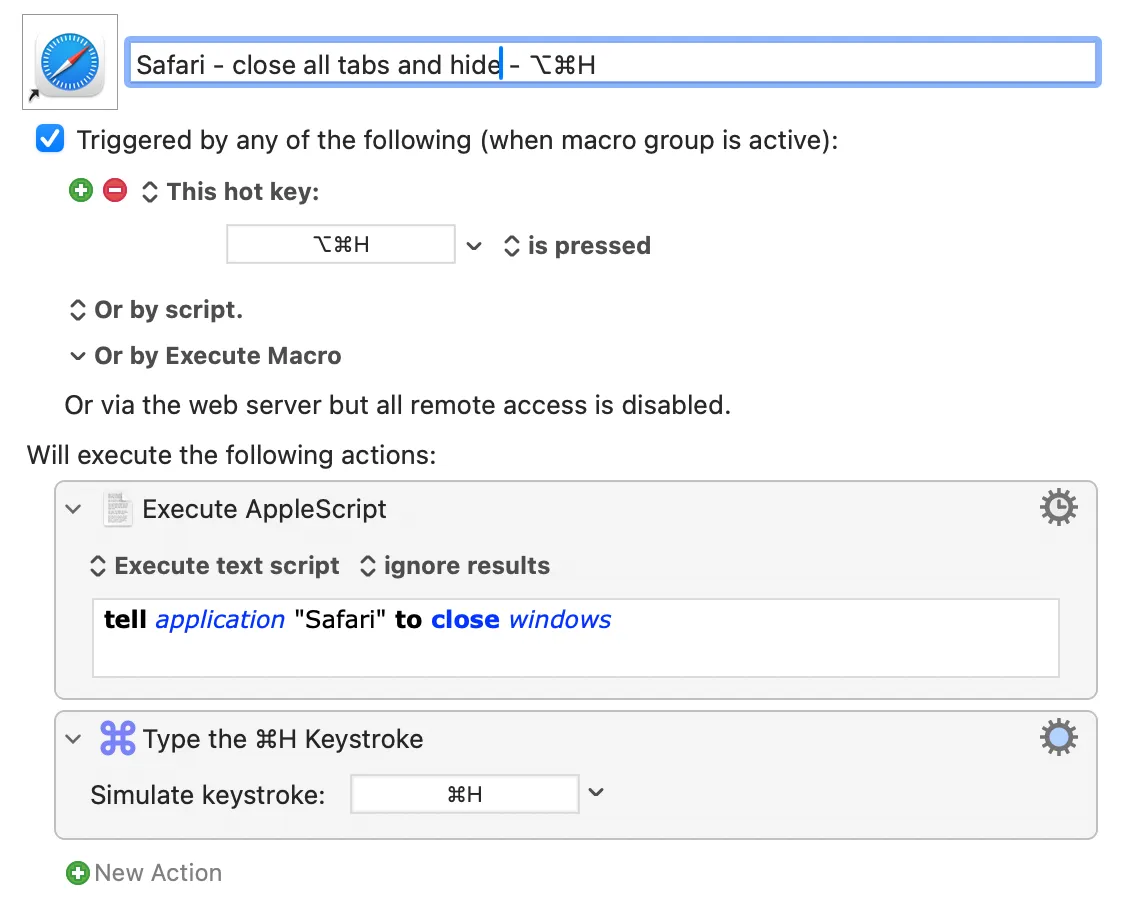The height and width of the screenshot is (904, 1124).
Task: Open dropdown next to Simulate keystroke field
Action: [596, 793]
